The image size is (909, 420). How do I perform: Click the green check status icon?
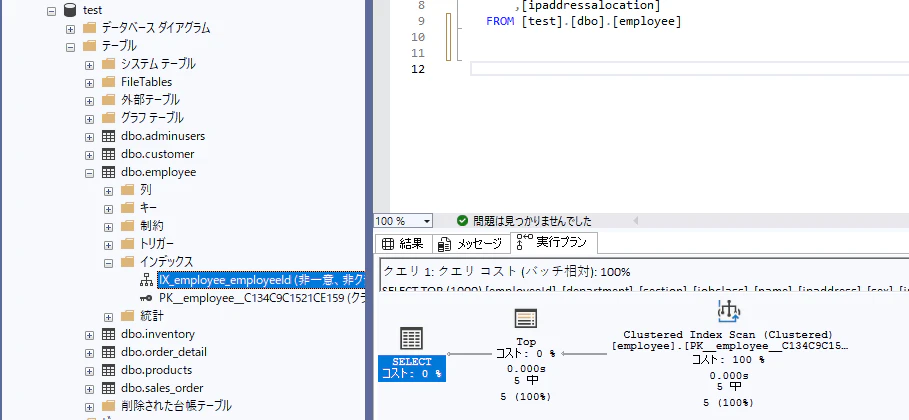point(462,221)
